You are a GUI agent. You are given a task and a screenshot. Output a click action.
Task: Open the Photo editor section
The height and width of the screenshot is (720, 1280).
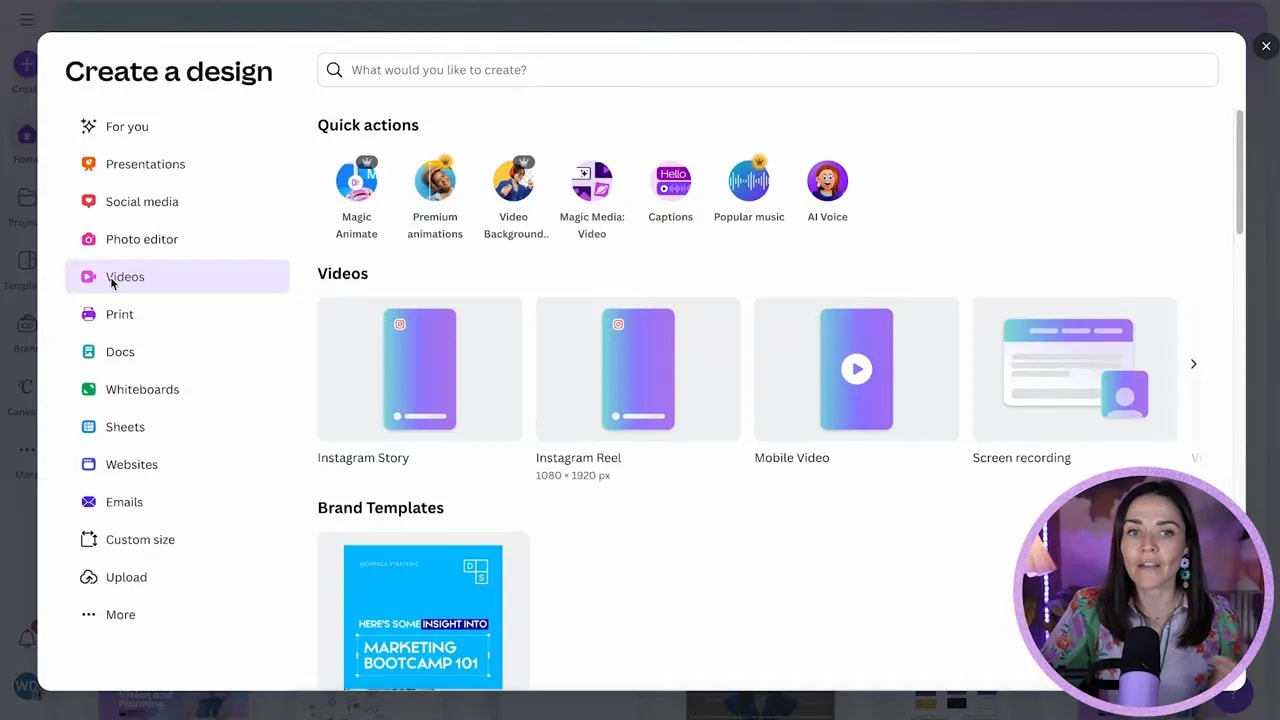pyautogui.click(x=141, y=239)
